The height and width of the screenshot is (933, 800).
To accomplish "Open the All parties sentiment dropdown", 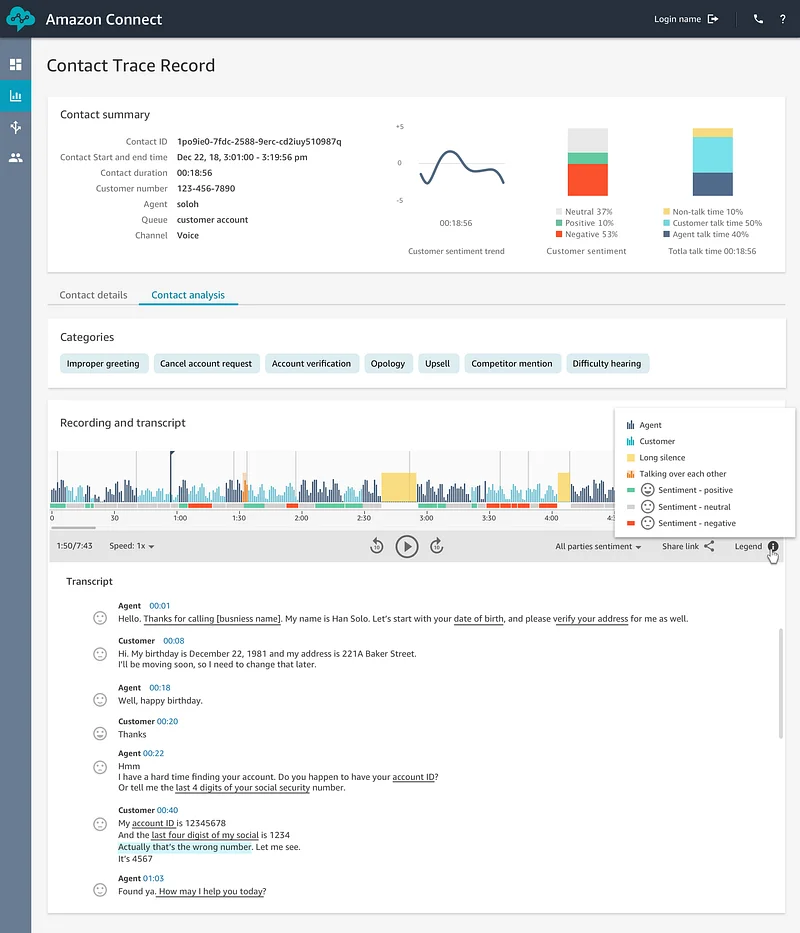I will [x=598, y=546].
